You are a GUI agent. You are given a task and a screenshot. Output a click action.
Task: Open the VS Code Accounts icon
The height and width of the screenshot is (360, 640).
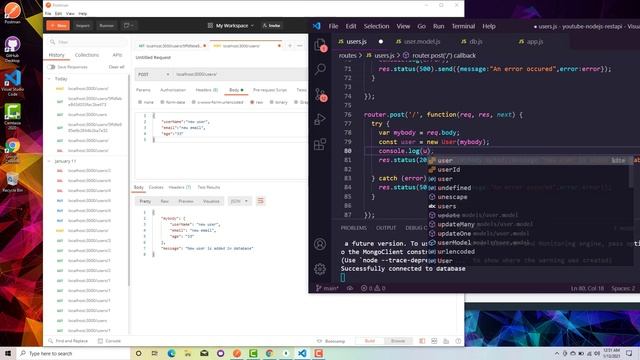320,244
